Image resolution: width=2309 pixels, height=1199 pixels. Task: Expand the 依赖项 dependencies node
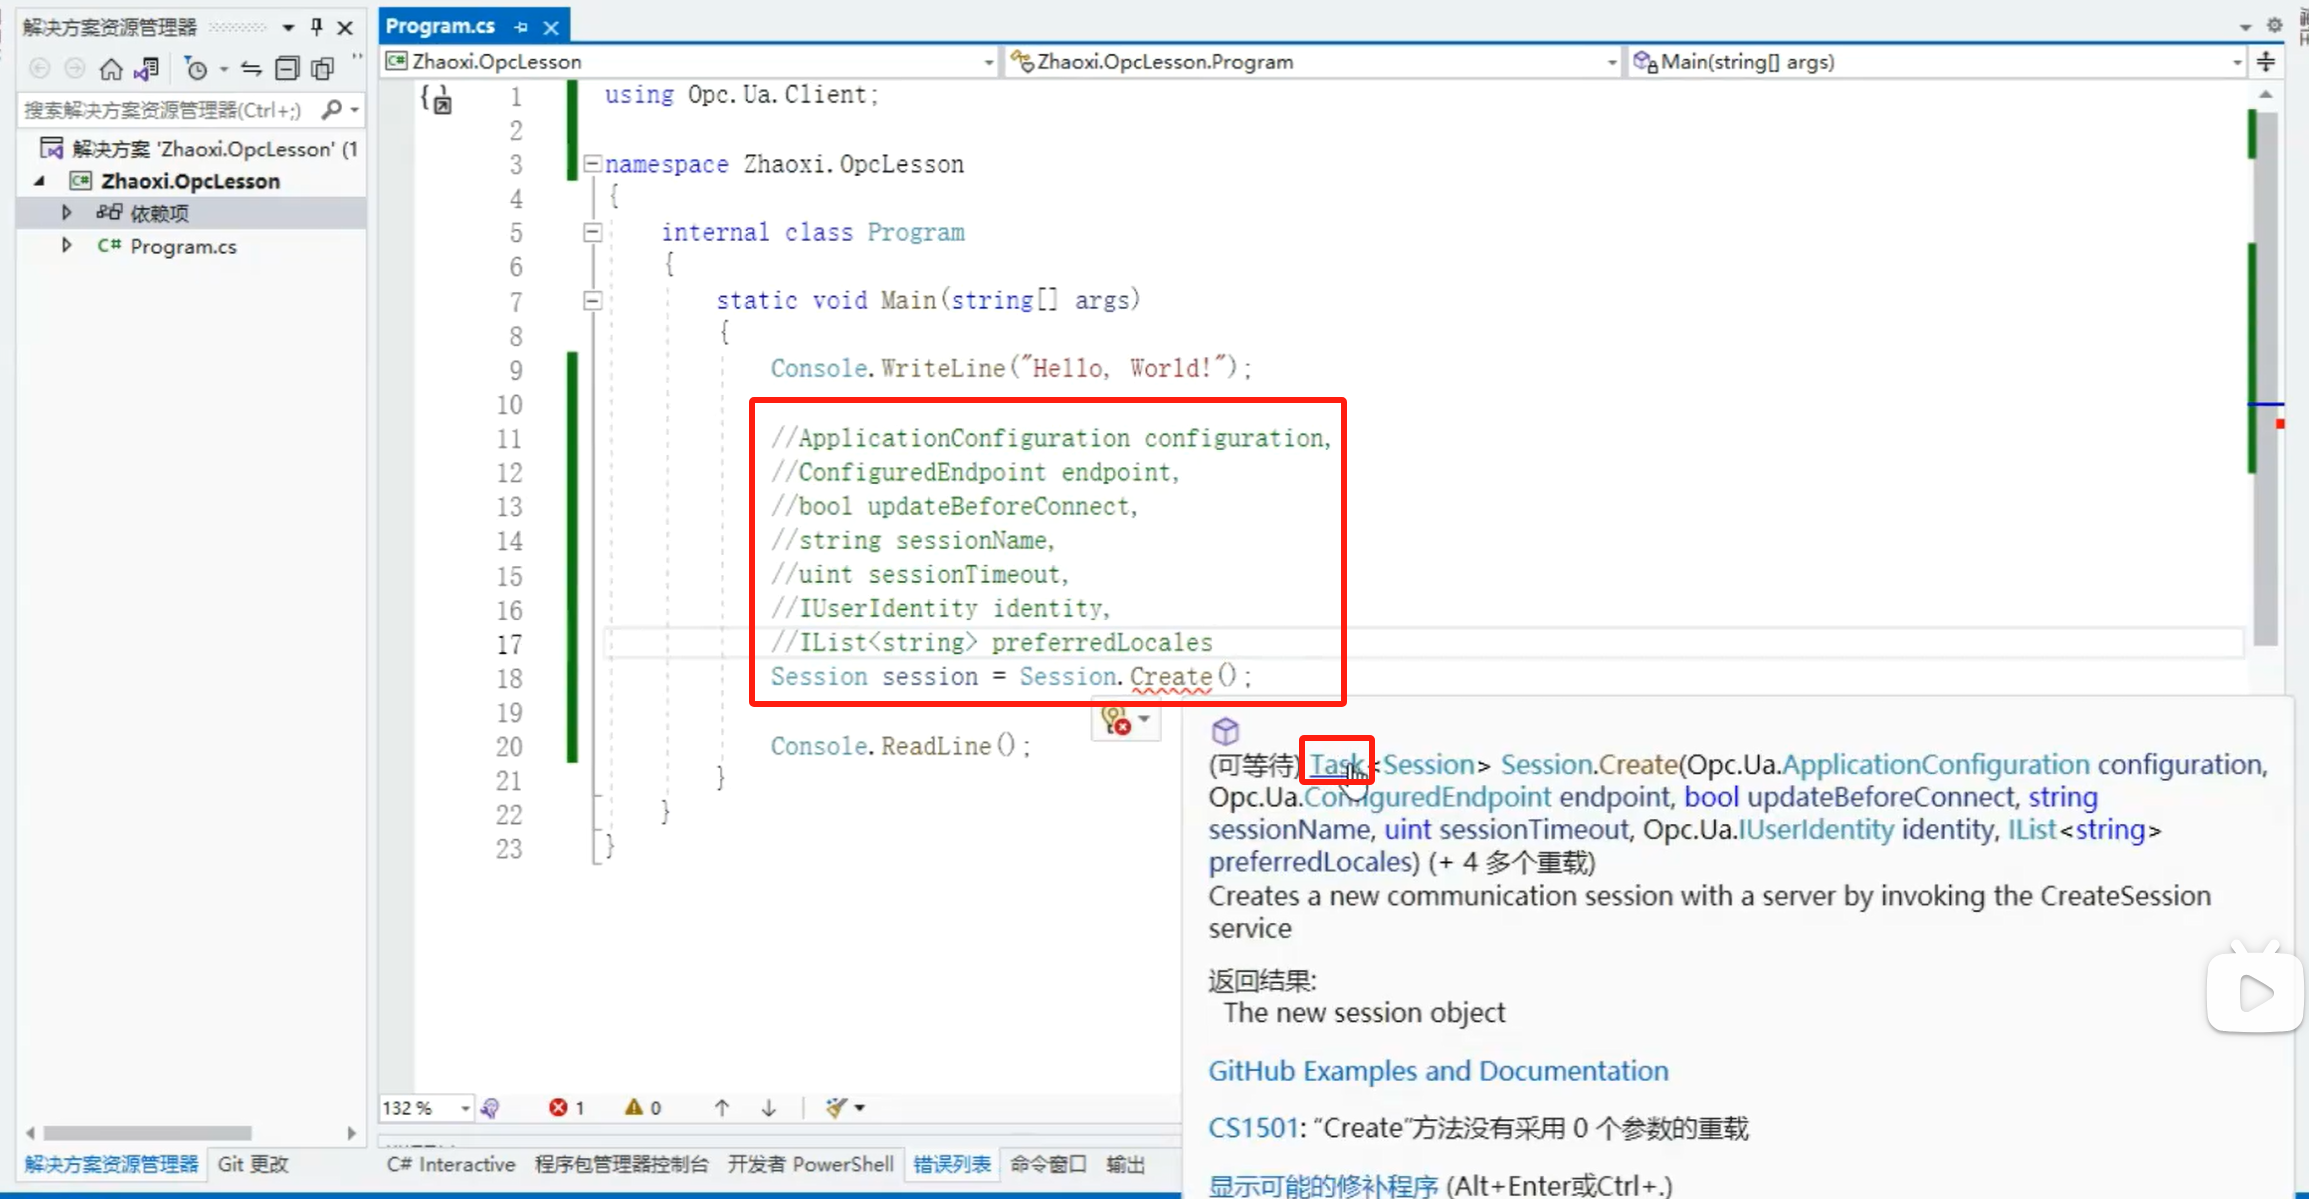[66, 212]
